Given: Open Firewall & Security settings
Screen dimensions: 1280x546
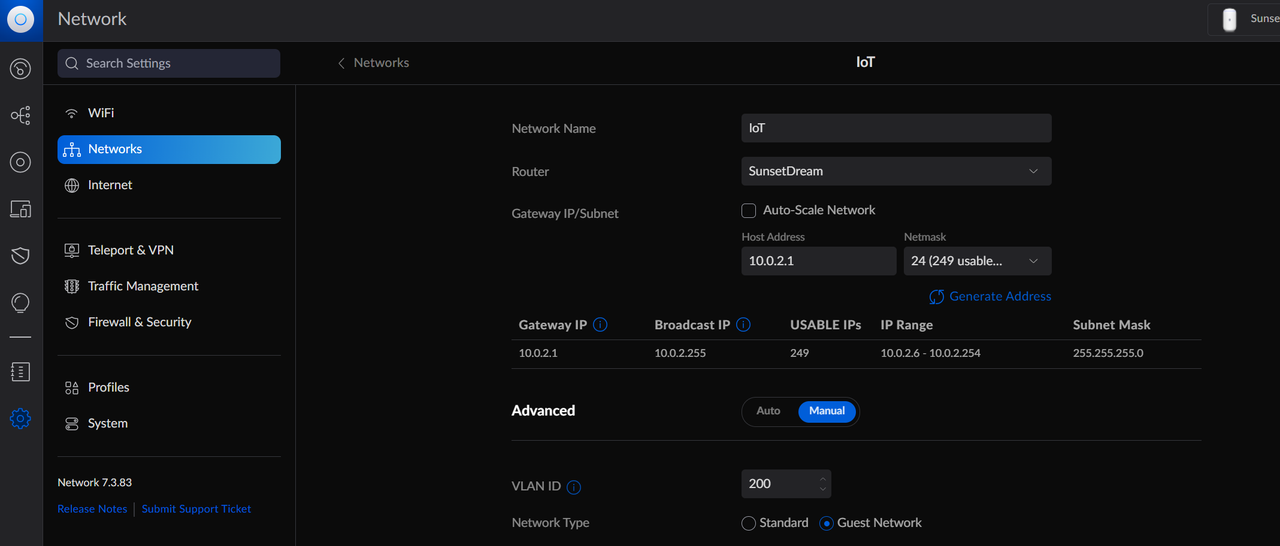Looking at the screenshot, I should point(169,322).
